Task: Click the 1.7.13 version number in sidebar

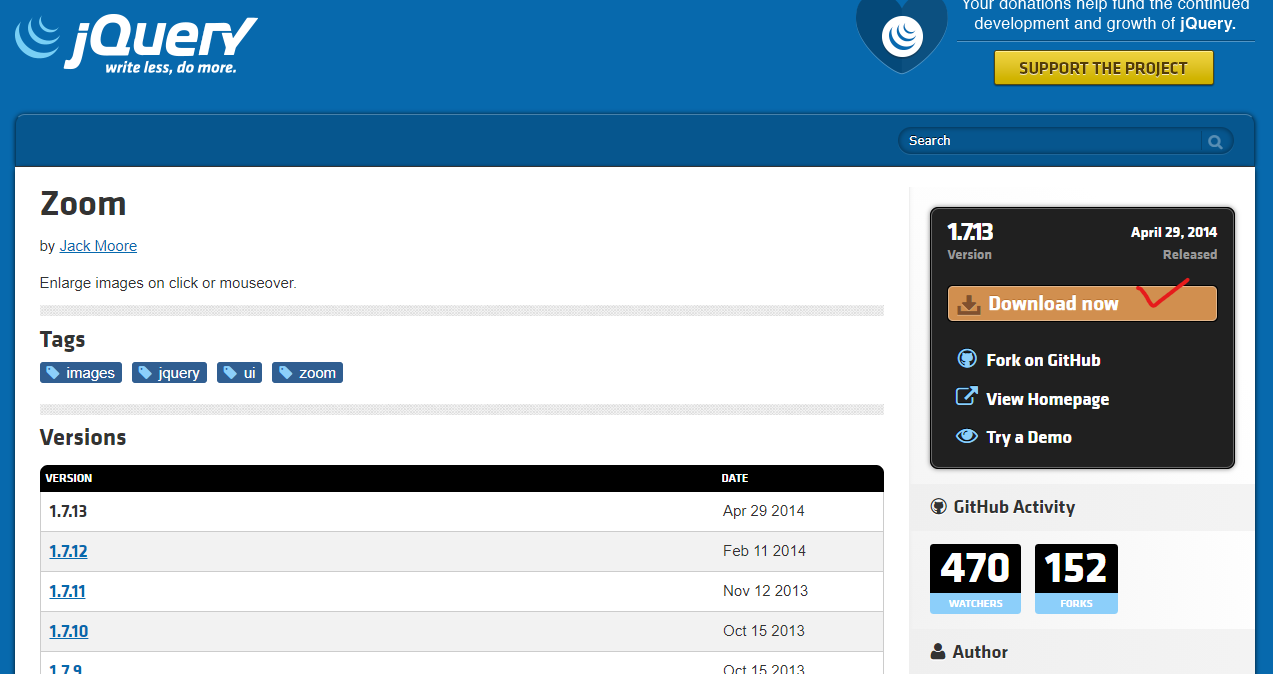Action: [x=970, y=232]
